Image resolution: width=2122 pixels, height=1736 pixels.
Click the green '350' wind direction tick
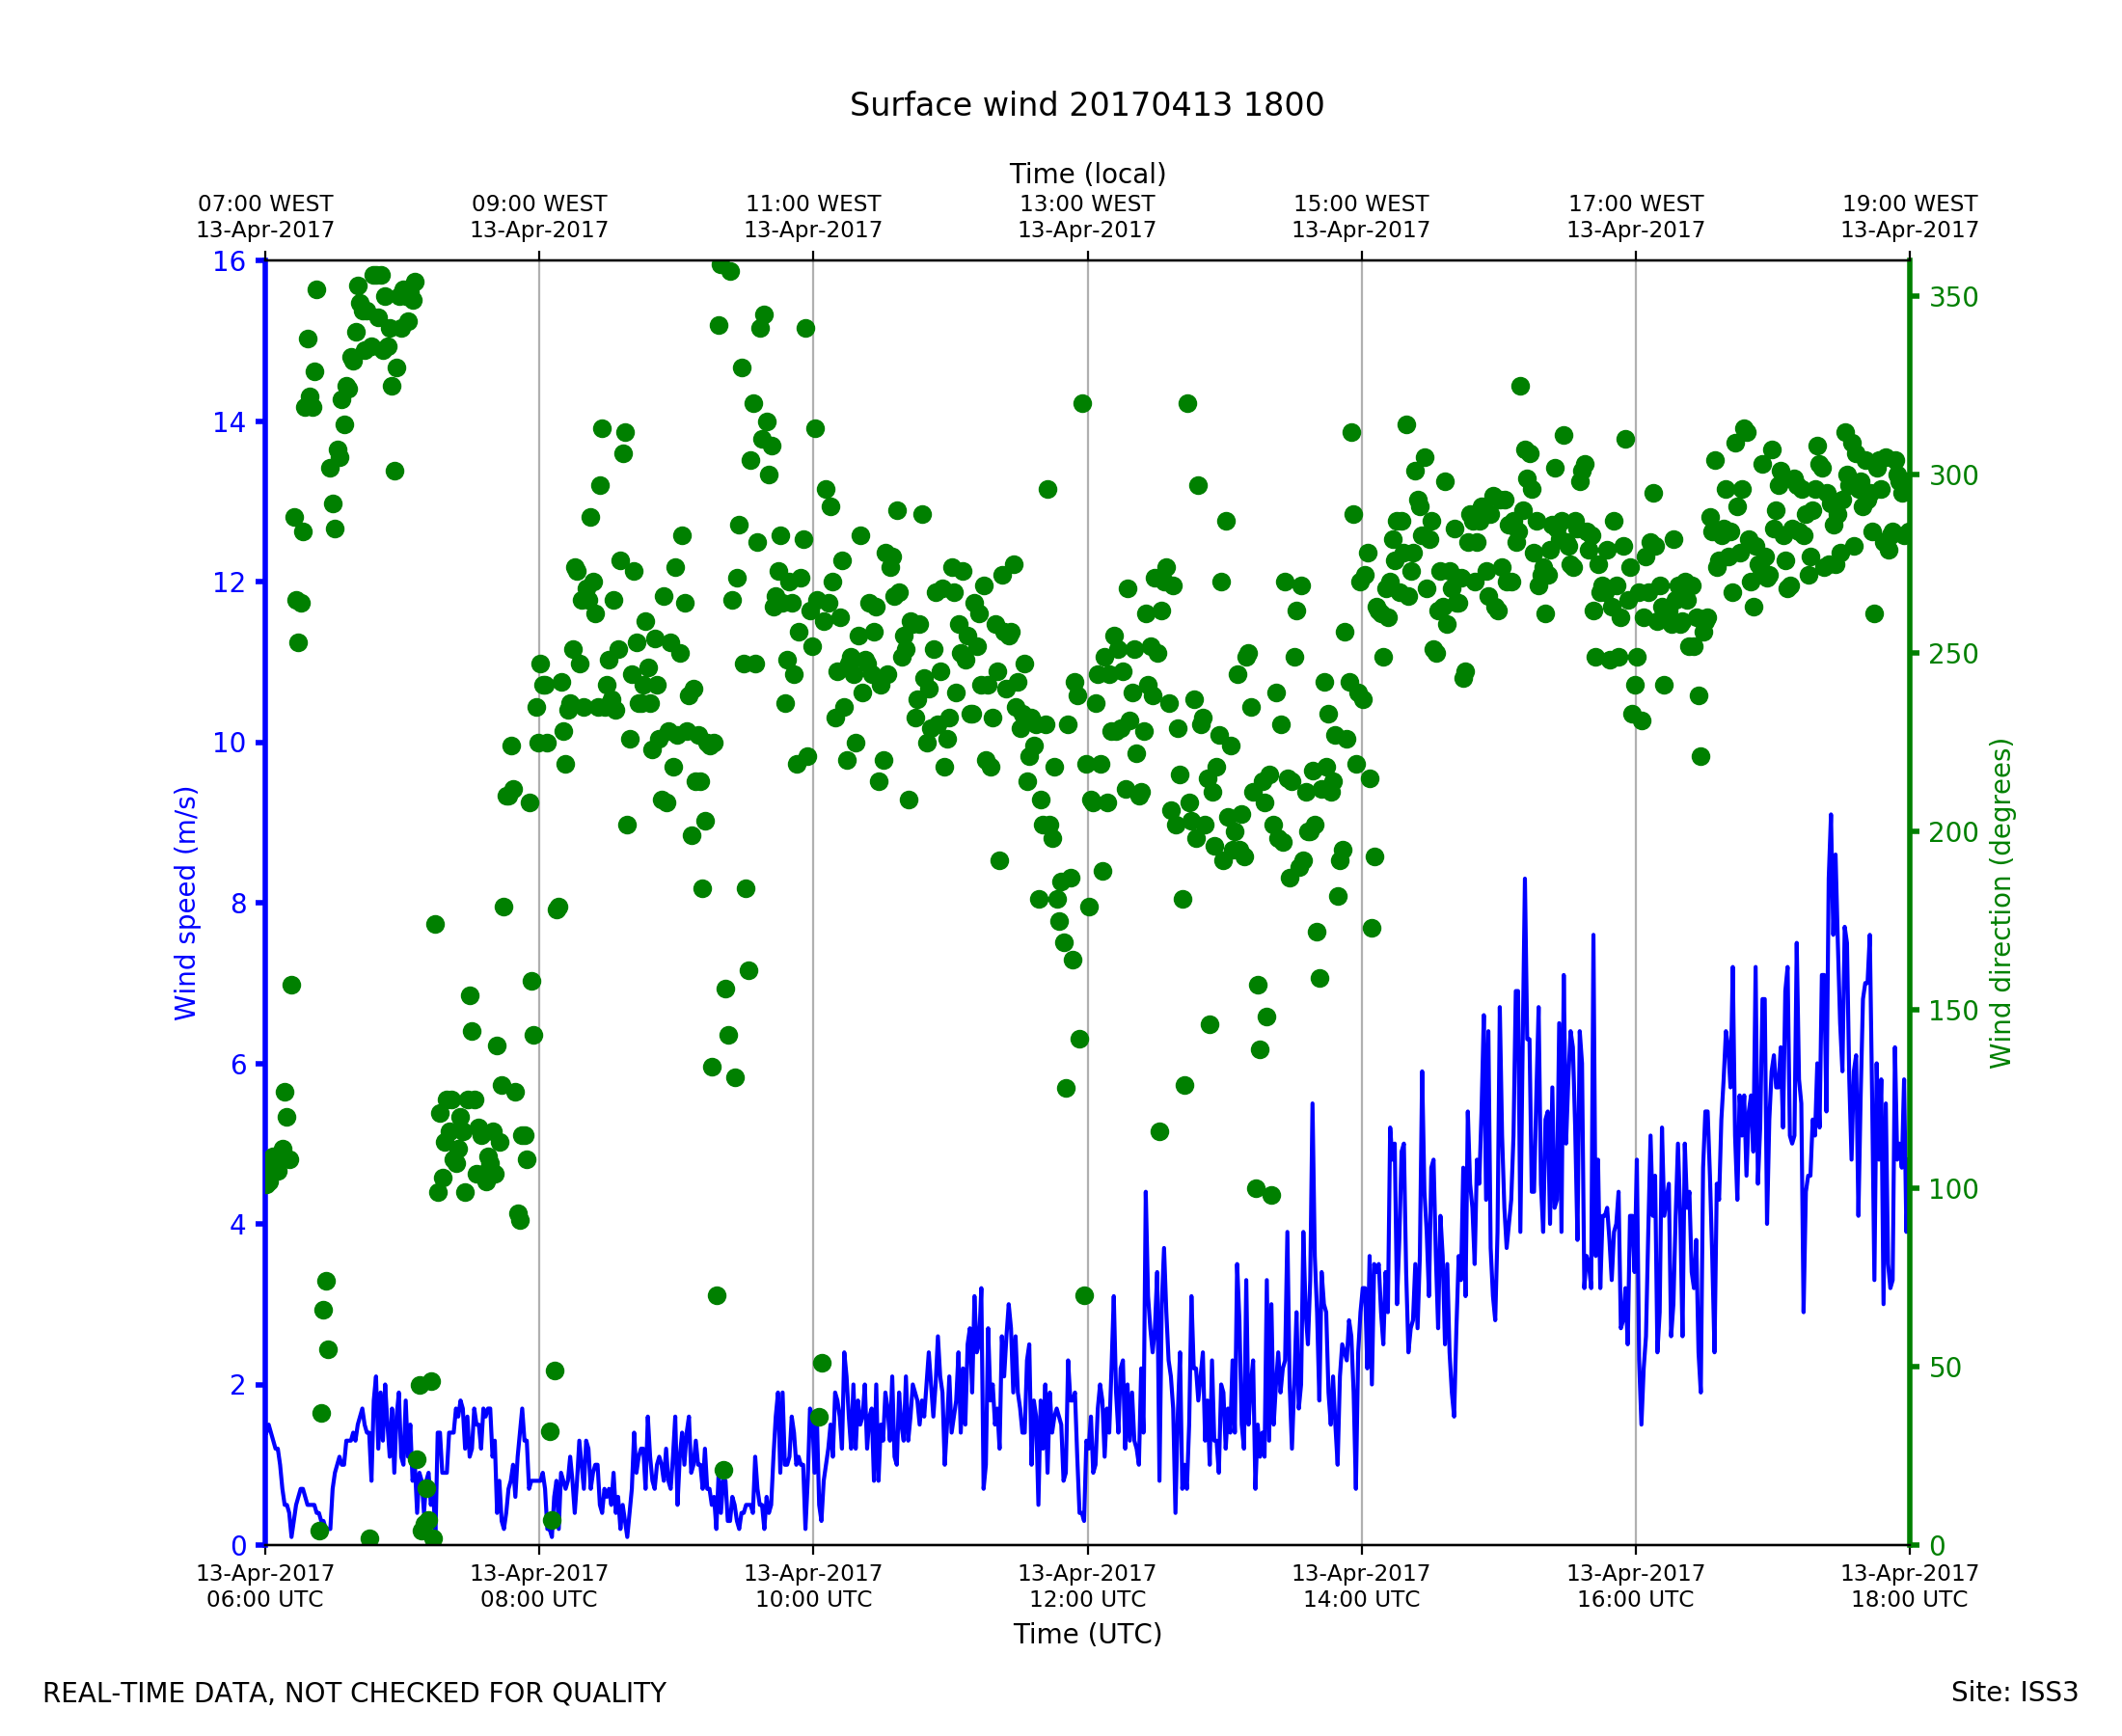(1953, 298)
